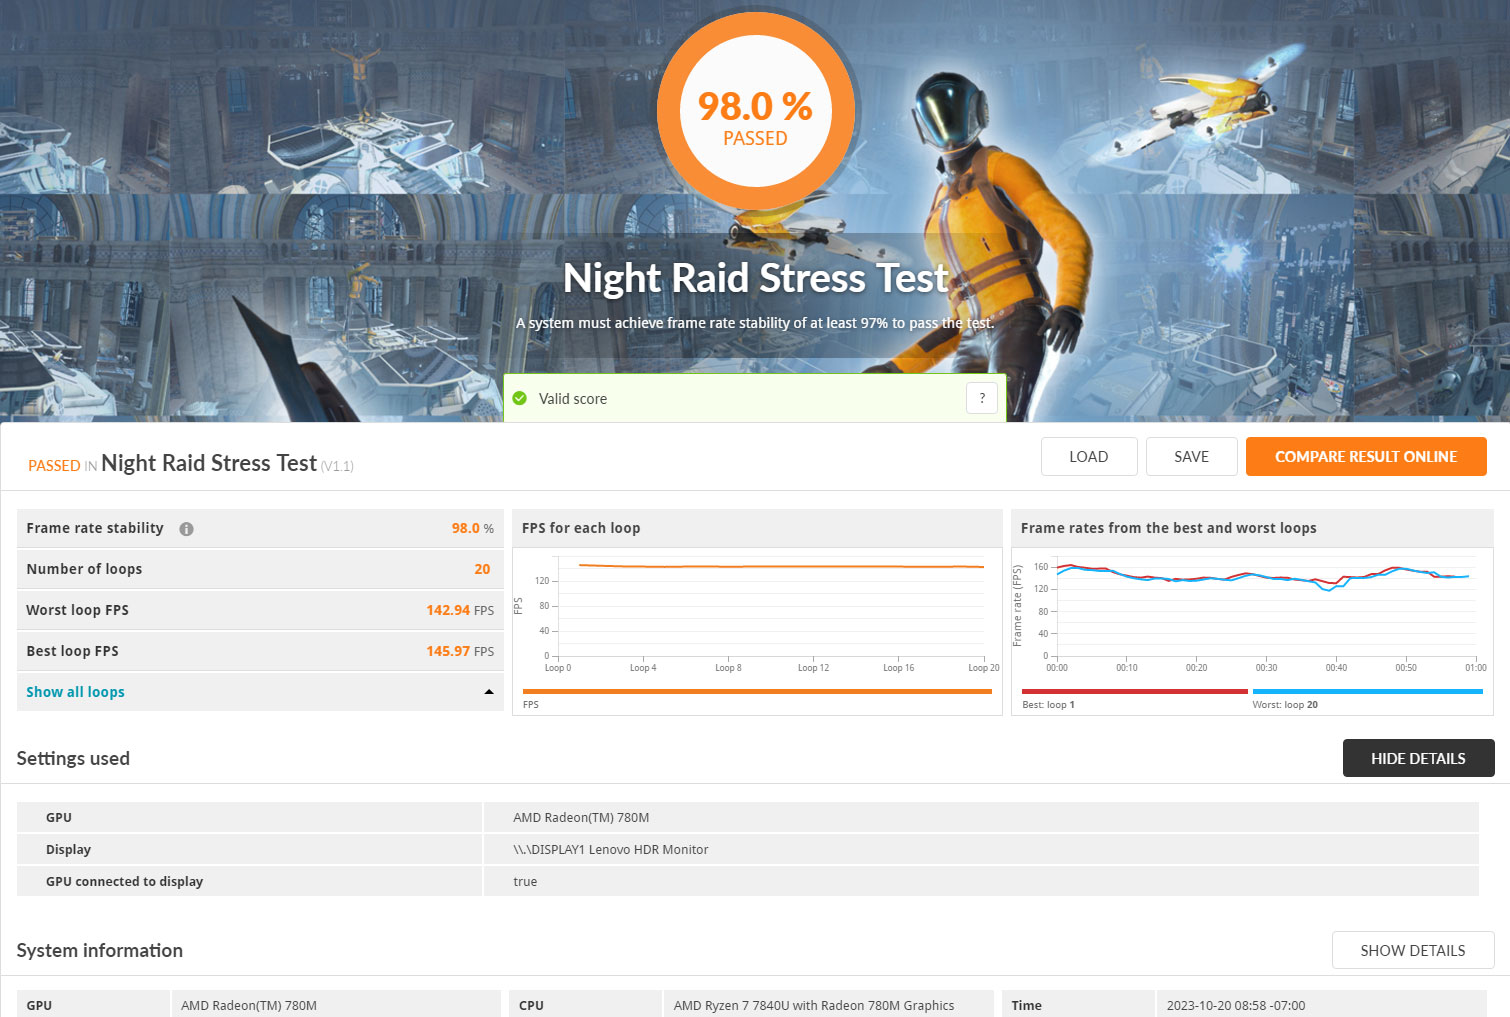Image resolution: width=1510 pixels, height=1017 pixels.
Task: Click the red Best loop 1 legend bar
Action: 1135,691
